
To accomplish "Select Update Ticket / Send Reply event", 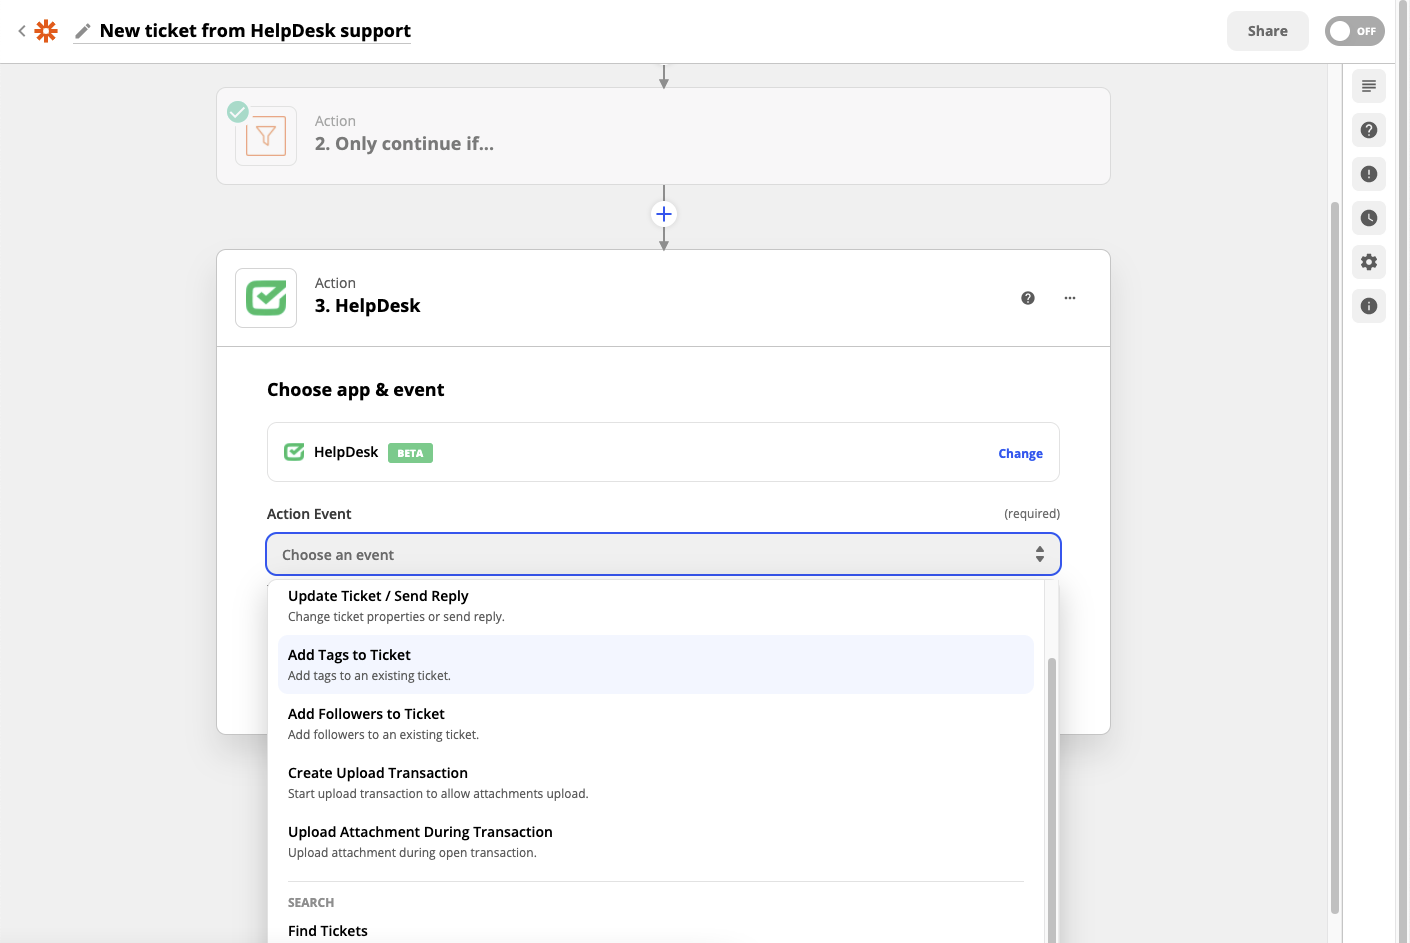I will point(655,606).
